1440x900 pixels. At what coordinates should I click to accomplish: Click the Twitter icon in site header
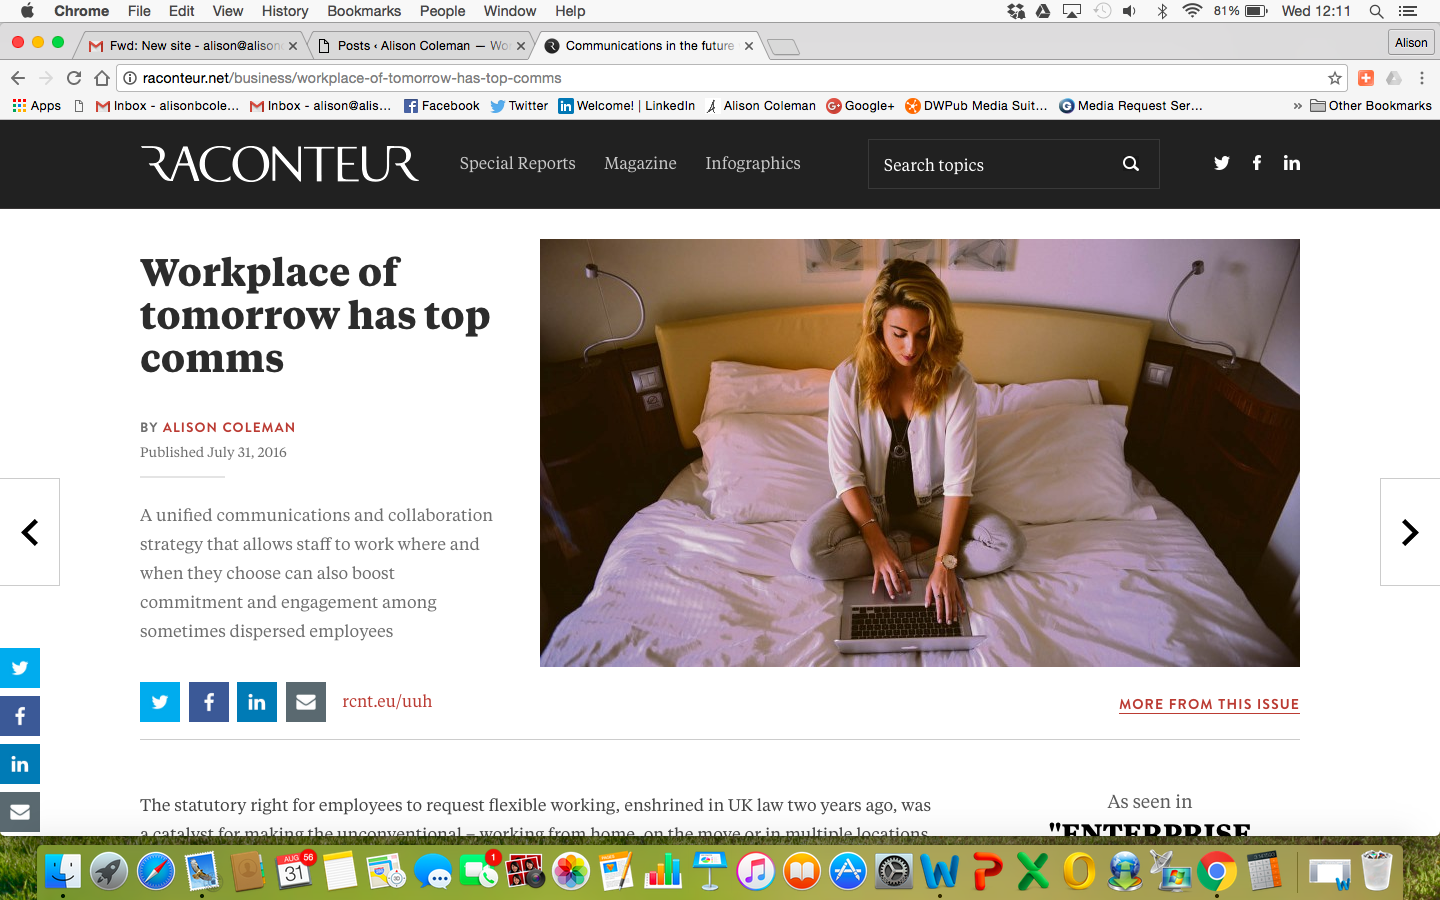[x=1221, y=163]
